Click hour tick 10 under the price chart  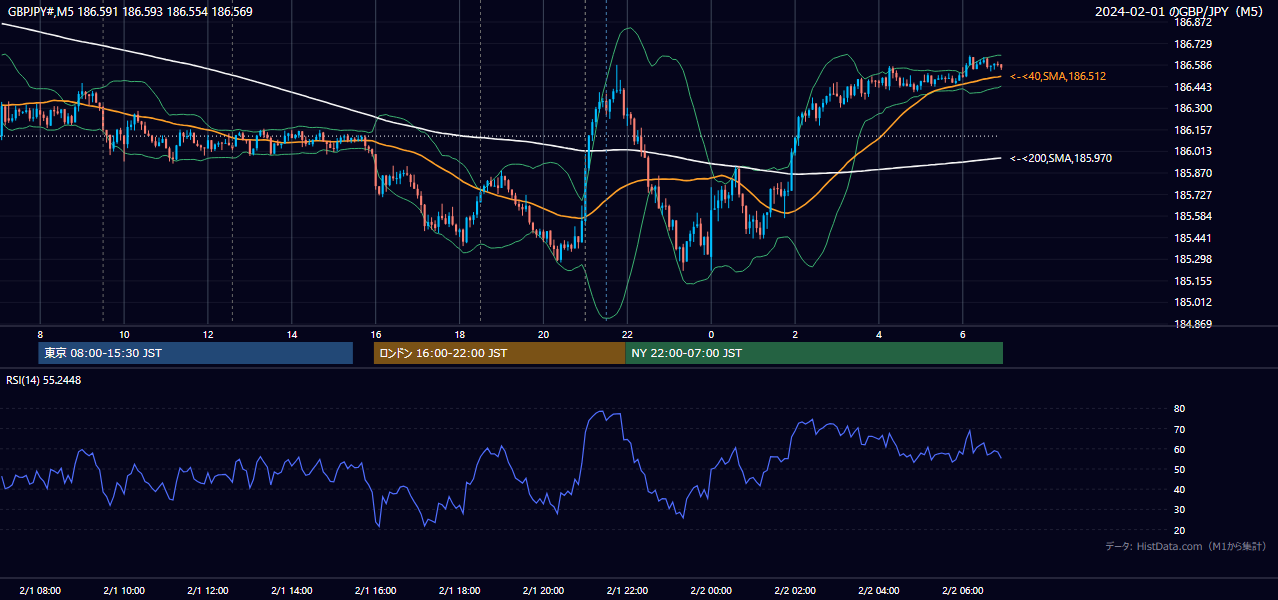pos(124,334)
